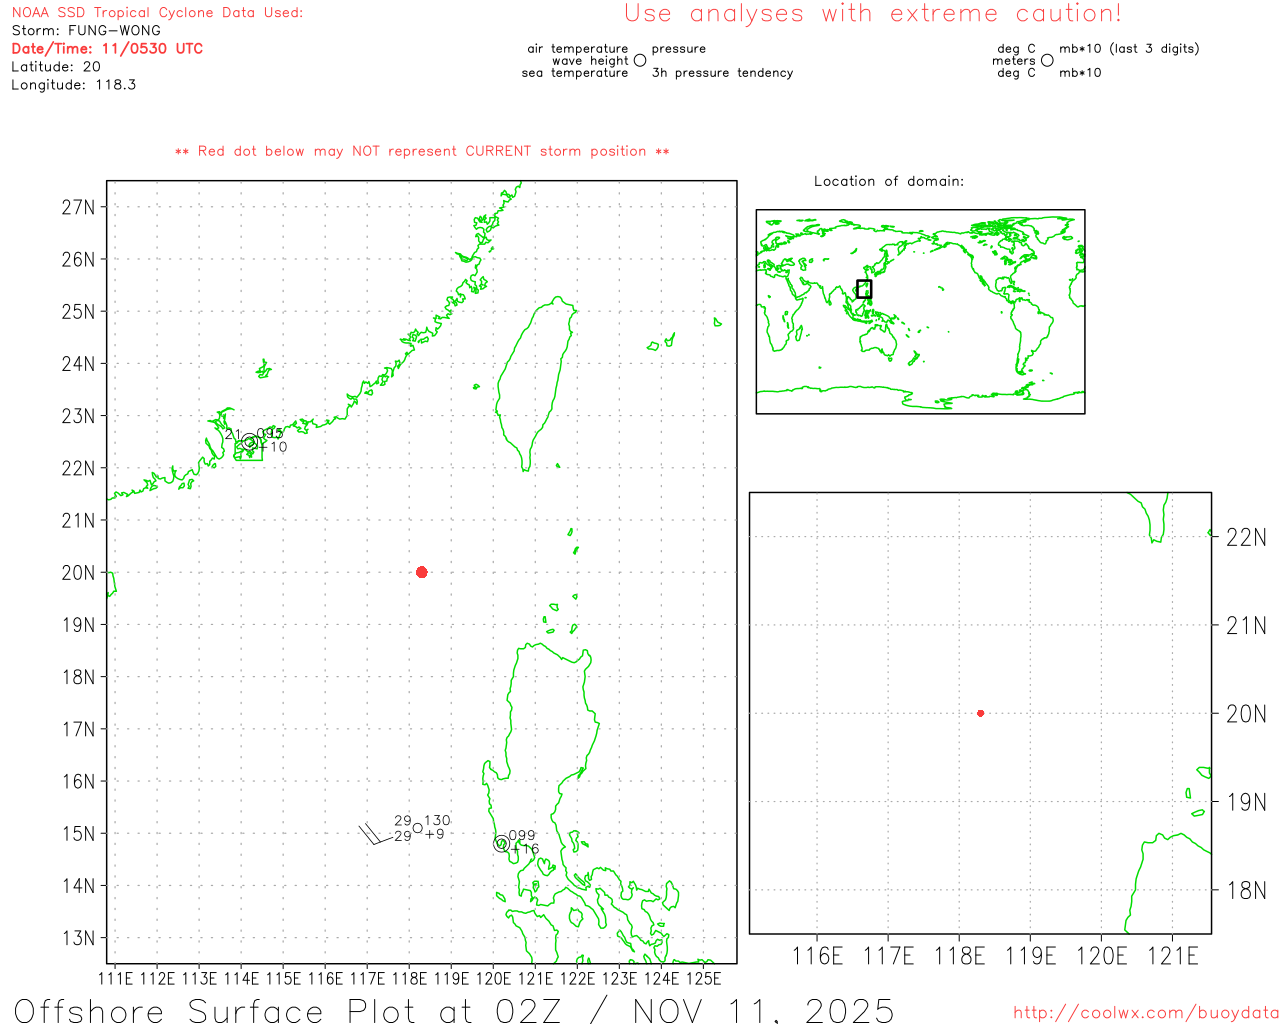Screen dimensions: 1280x1024
Task: Click the green square marker near Hong Kong
Action: [249, 451]
